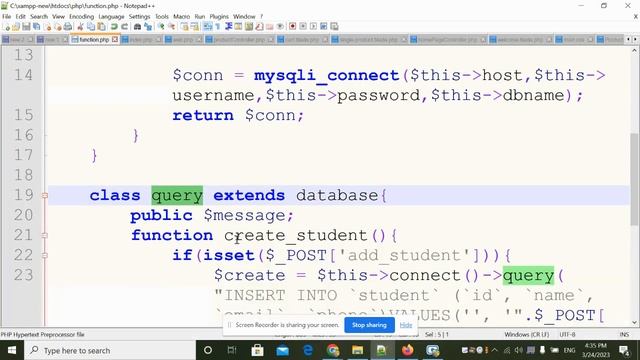Click the Close All toolbar icon
Image resolution: width=640 pixels, height=360 pixels.
click(x=58, y=27)
